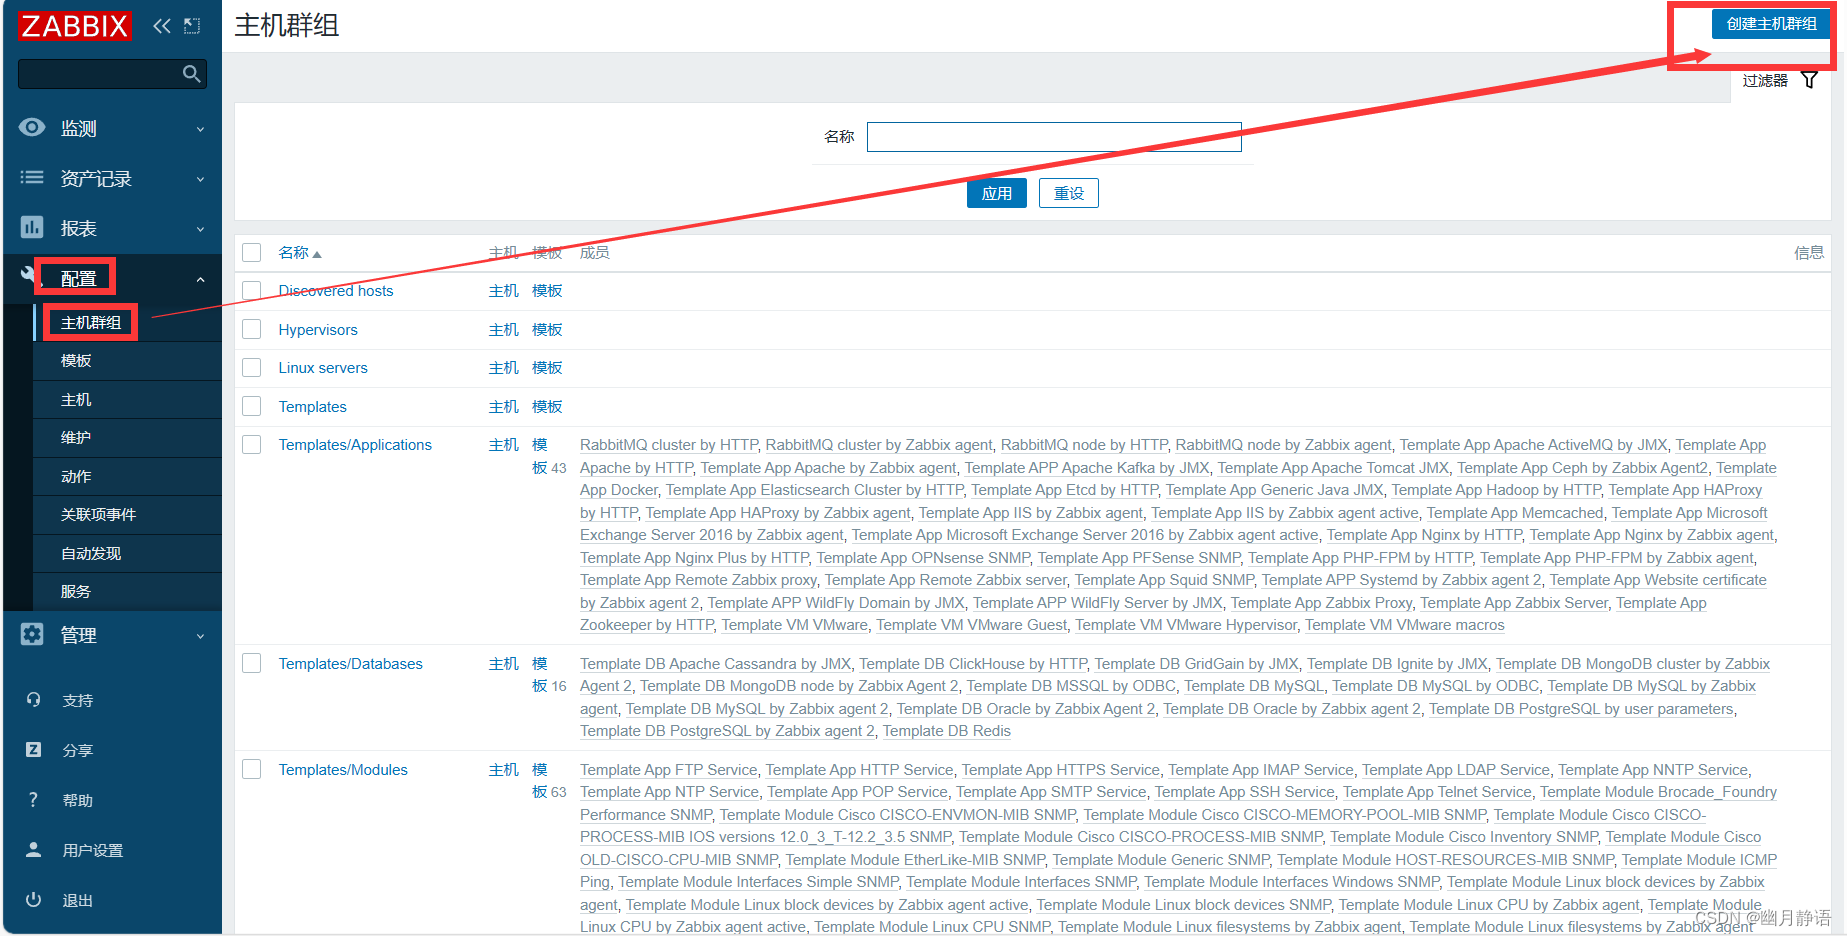The width and height of the screenshot is (1847, 936).
Task: Open the Templates/Databases group link
Action: point(351,664)
